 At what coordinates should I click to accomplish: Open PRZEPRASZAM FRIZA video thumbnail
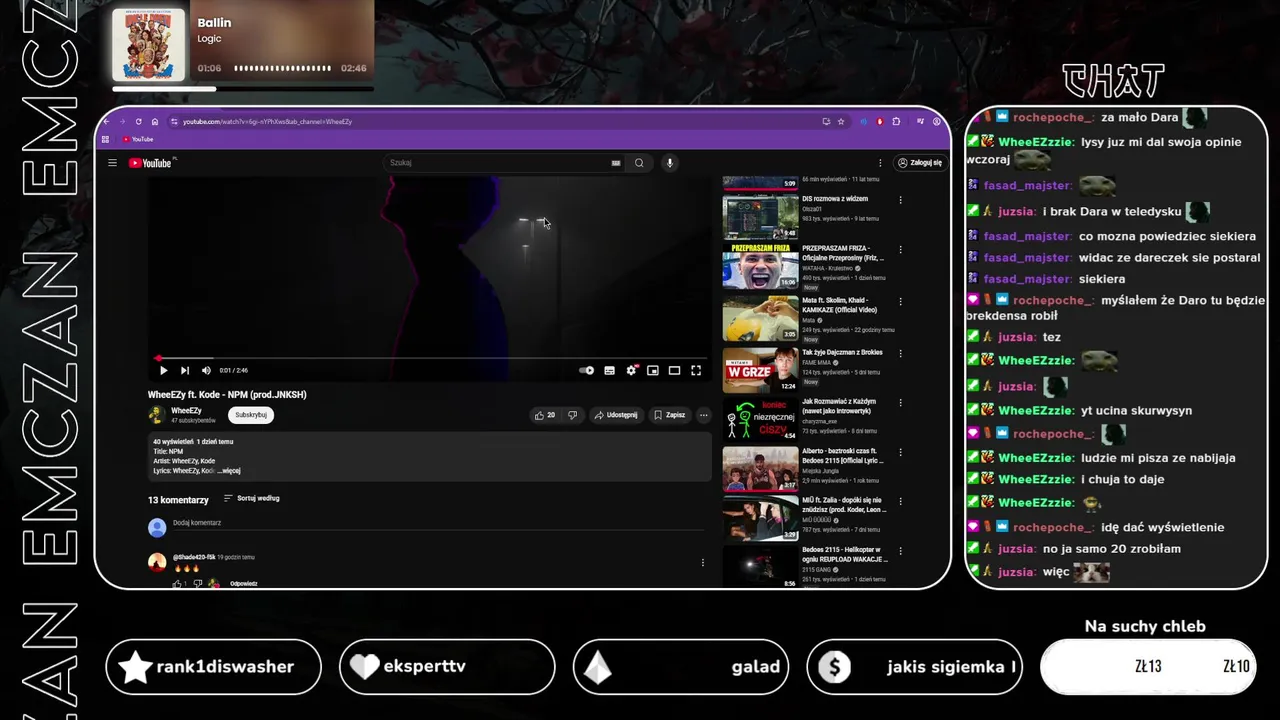[761, 267]
